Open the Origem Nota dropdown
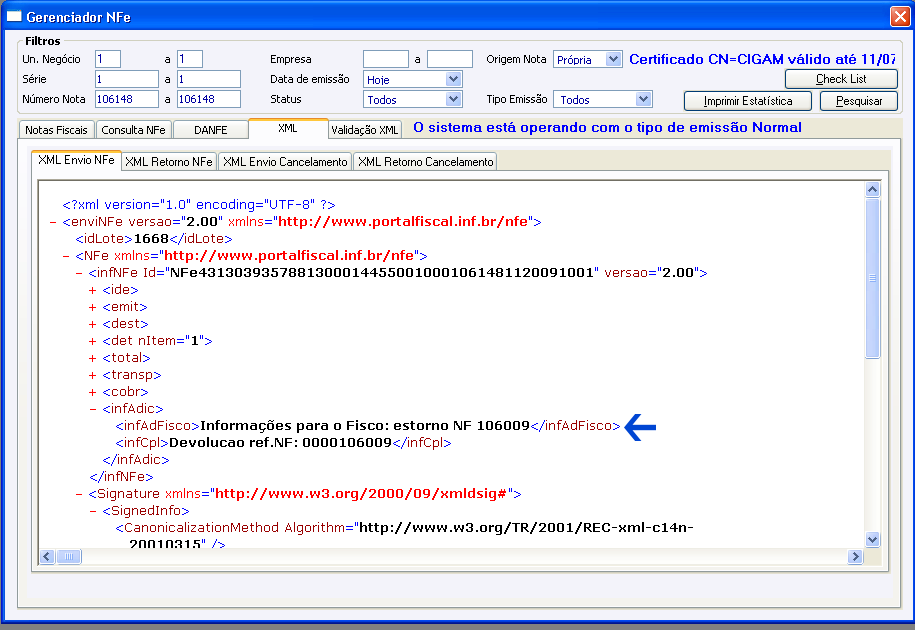This screenshot has width=915, height=630. point(613,60)
